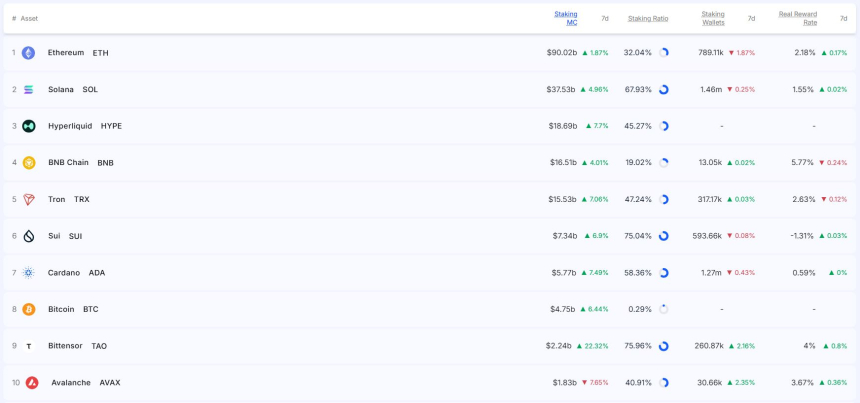The height and width of the screenshot is (403, 860).
Task: Click Solana's 1.46m staking wallets value
Action: click(x=711, y=89)
